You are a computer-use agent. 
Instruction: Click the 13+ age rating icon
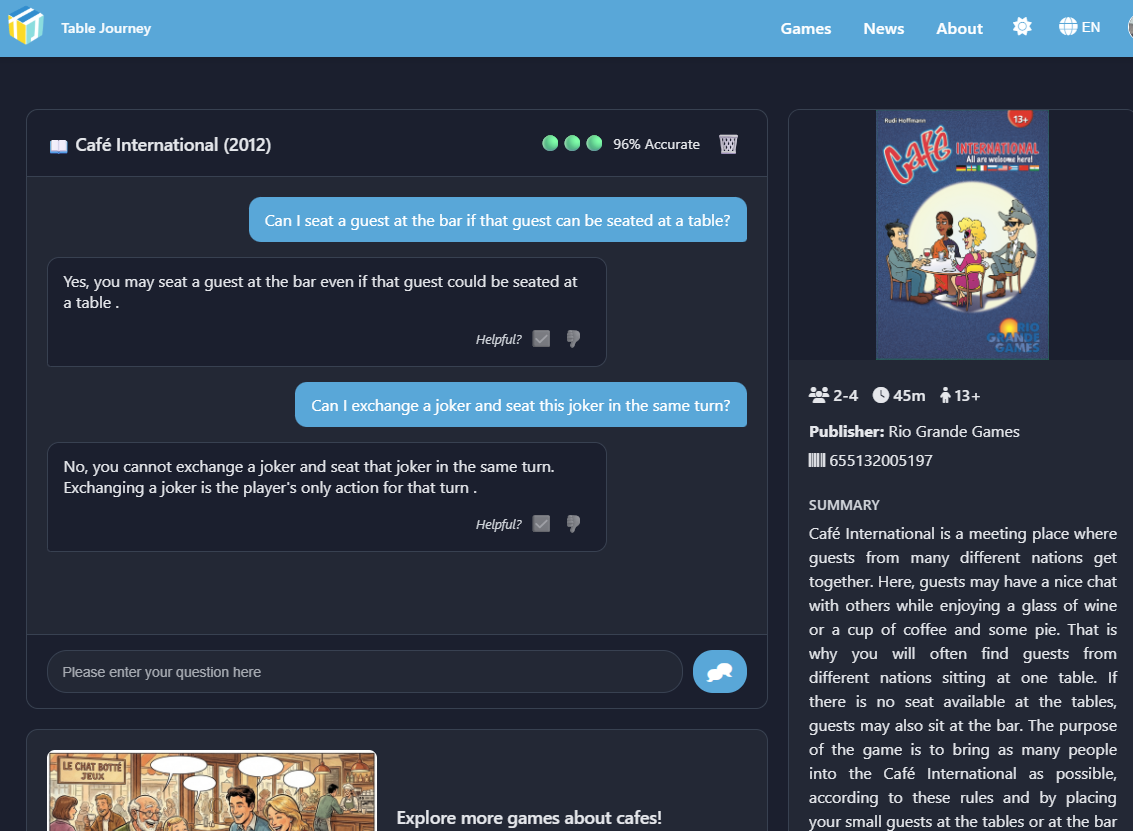tap(944, 395)
